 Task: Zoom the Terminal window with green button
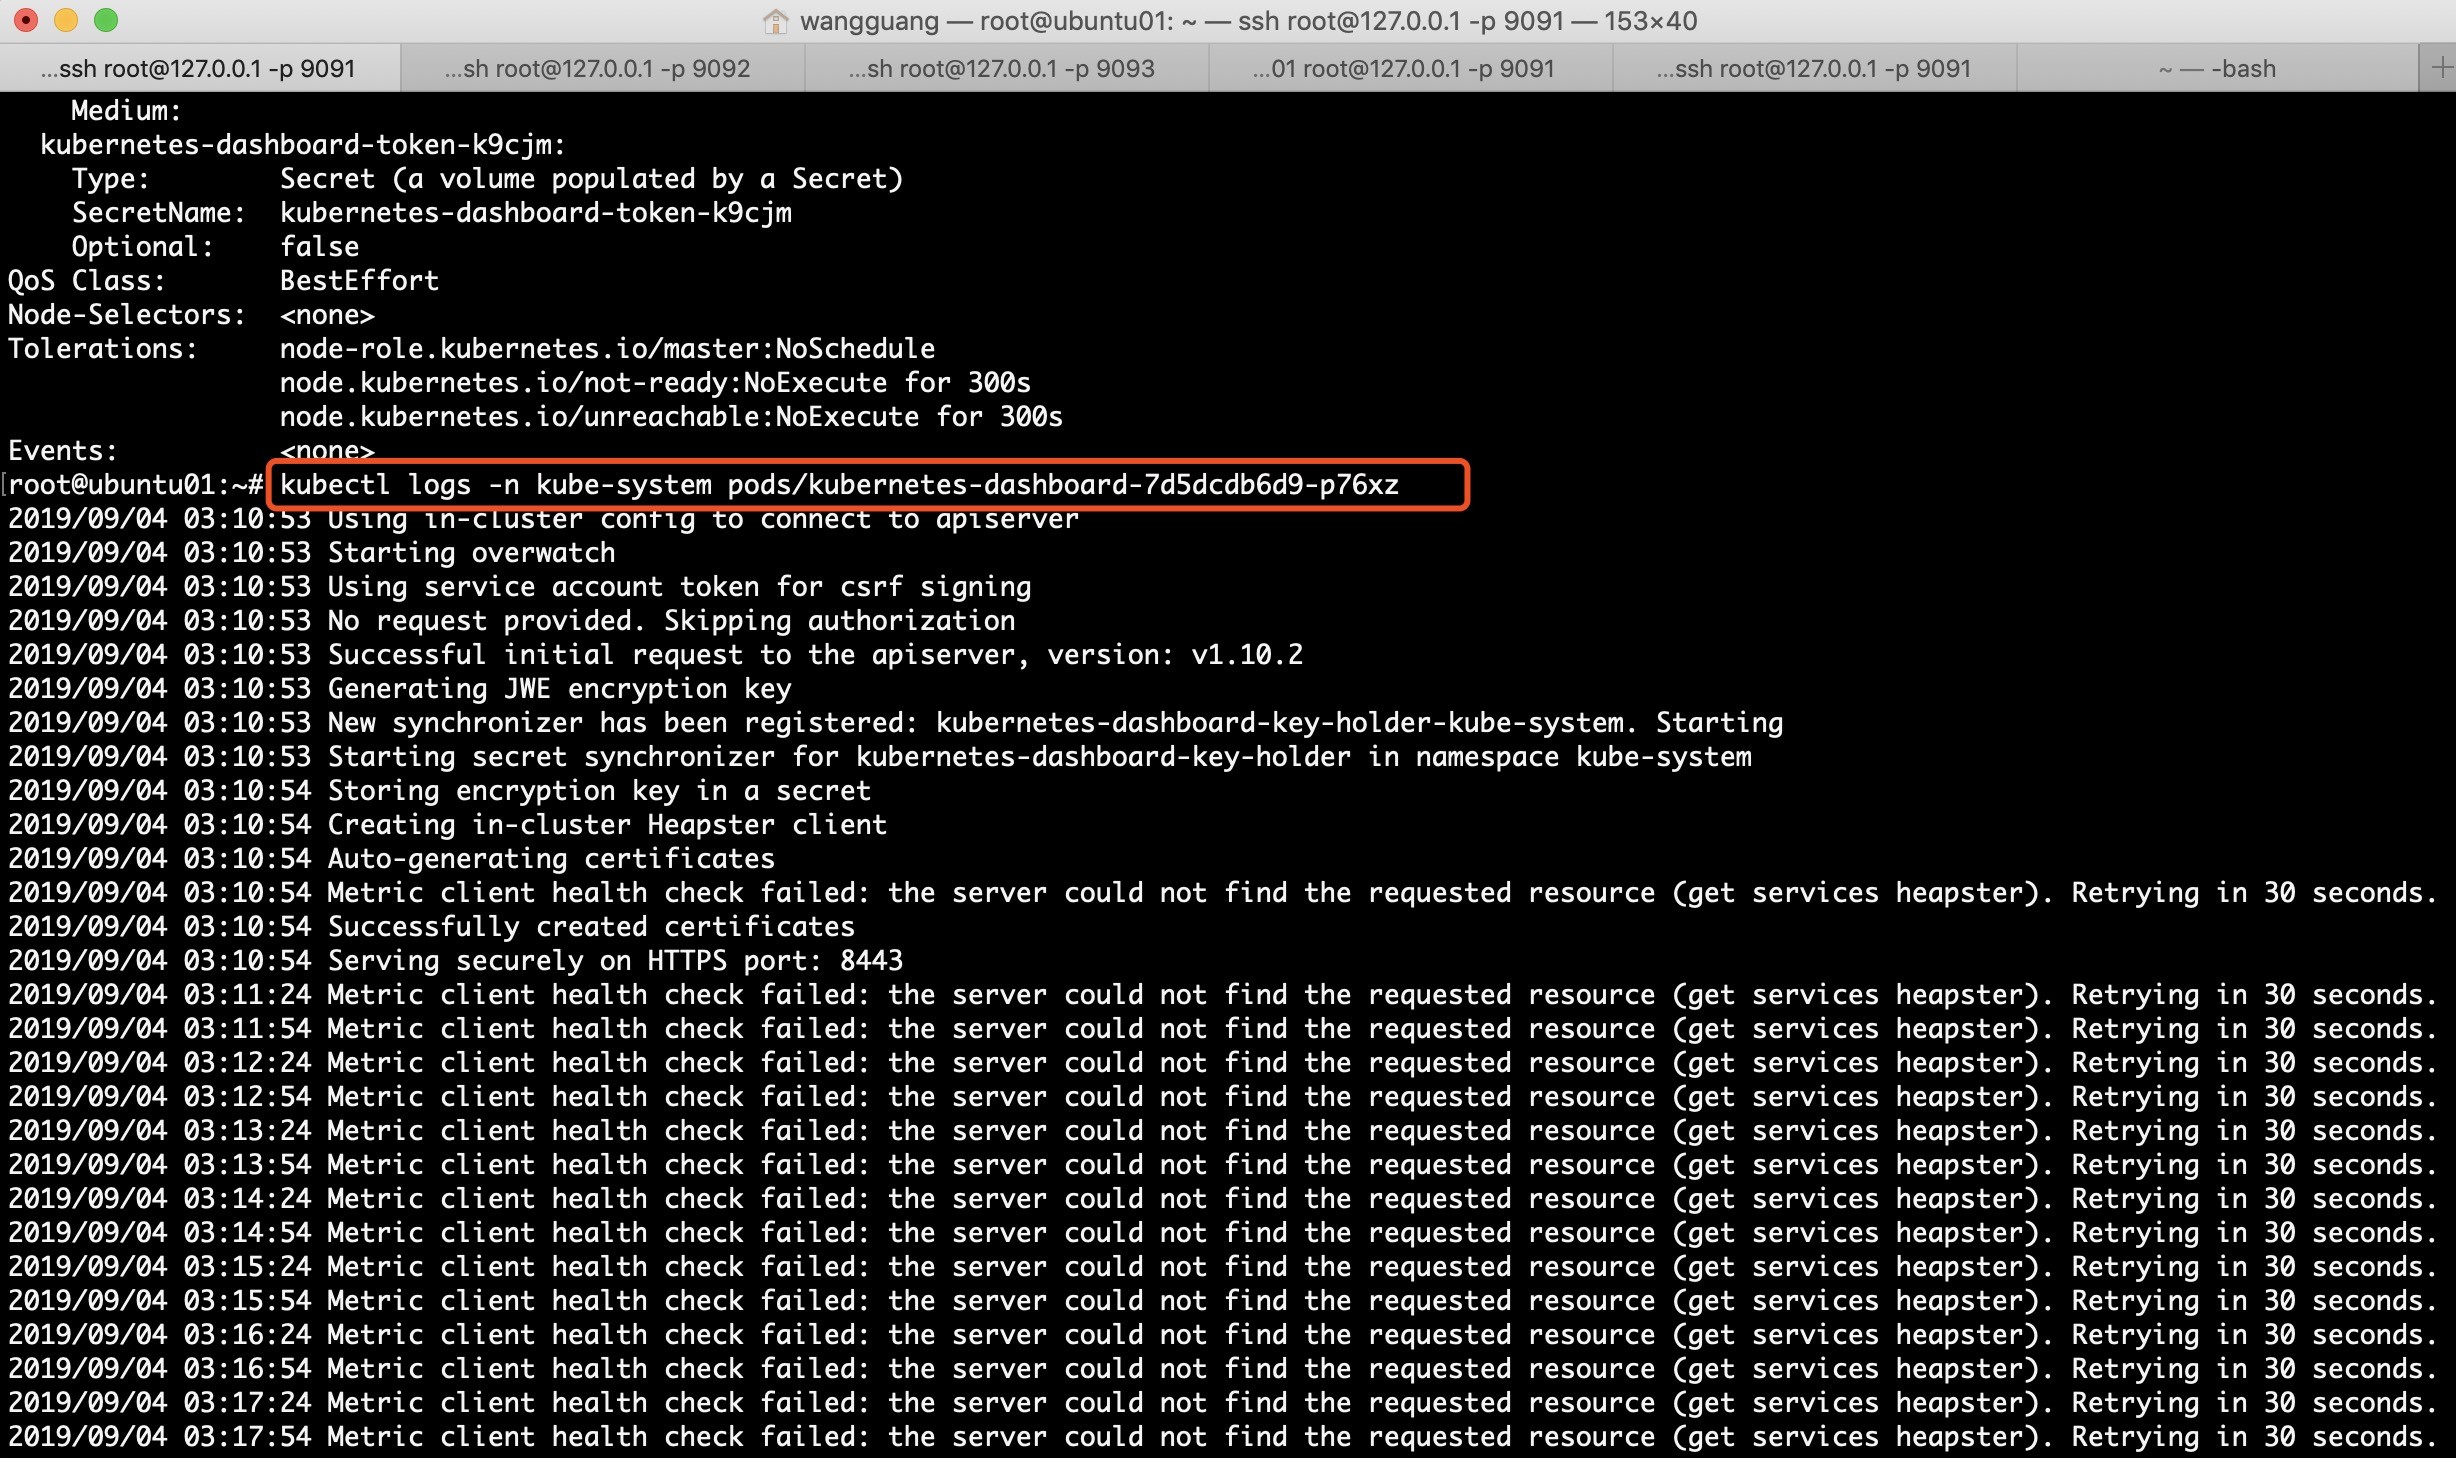106,20
